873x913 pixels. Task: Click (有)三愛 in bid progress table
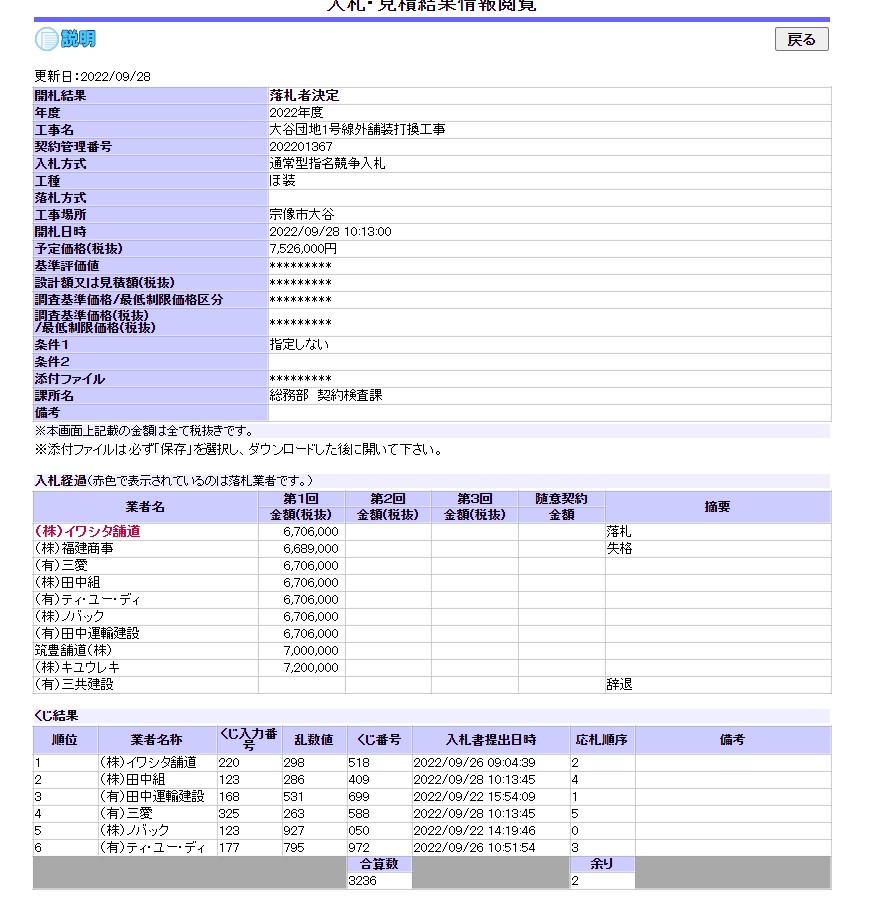coord(61,565)
